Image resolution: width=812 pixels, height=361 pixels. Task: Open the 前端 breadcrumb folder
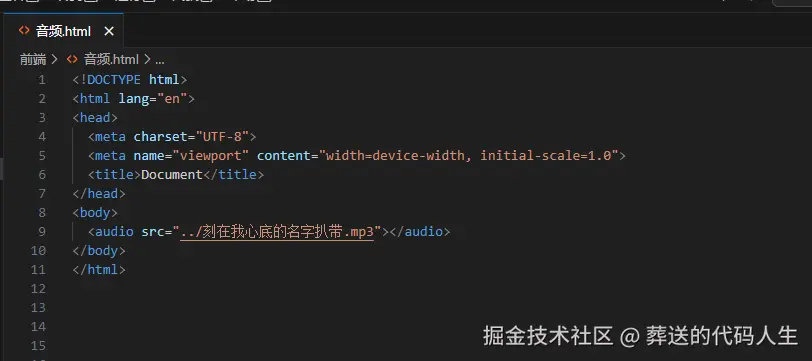point(33,60)
